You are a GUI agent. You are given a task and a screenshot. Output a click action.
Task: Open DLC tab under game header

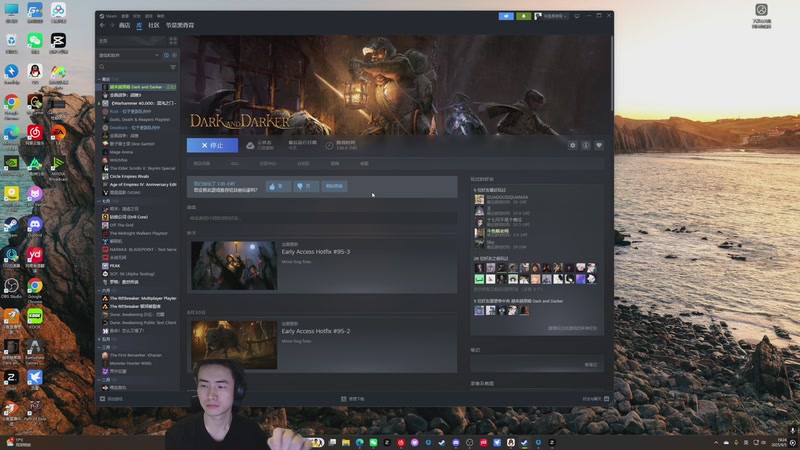point(235,164)
